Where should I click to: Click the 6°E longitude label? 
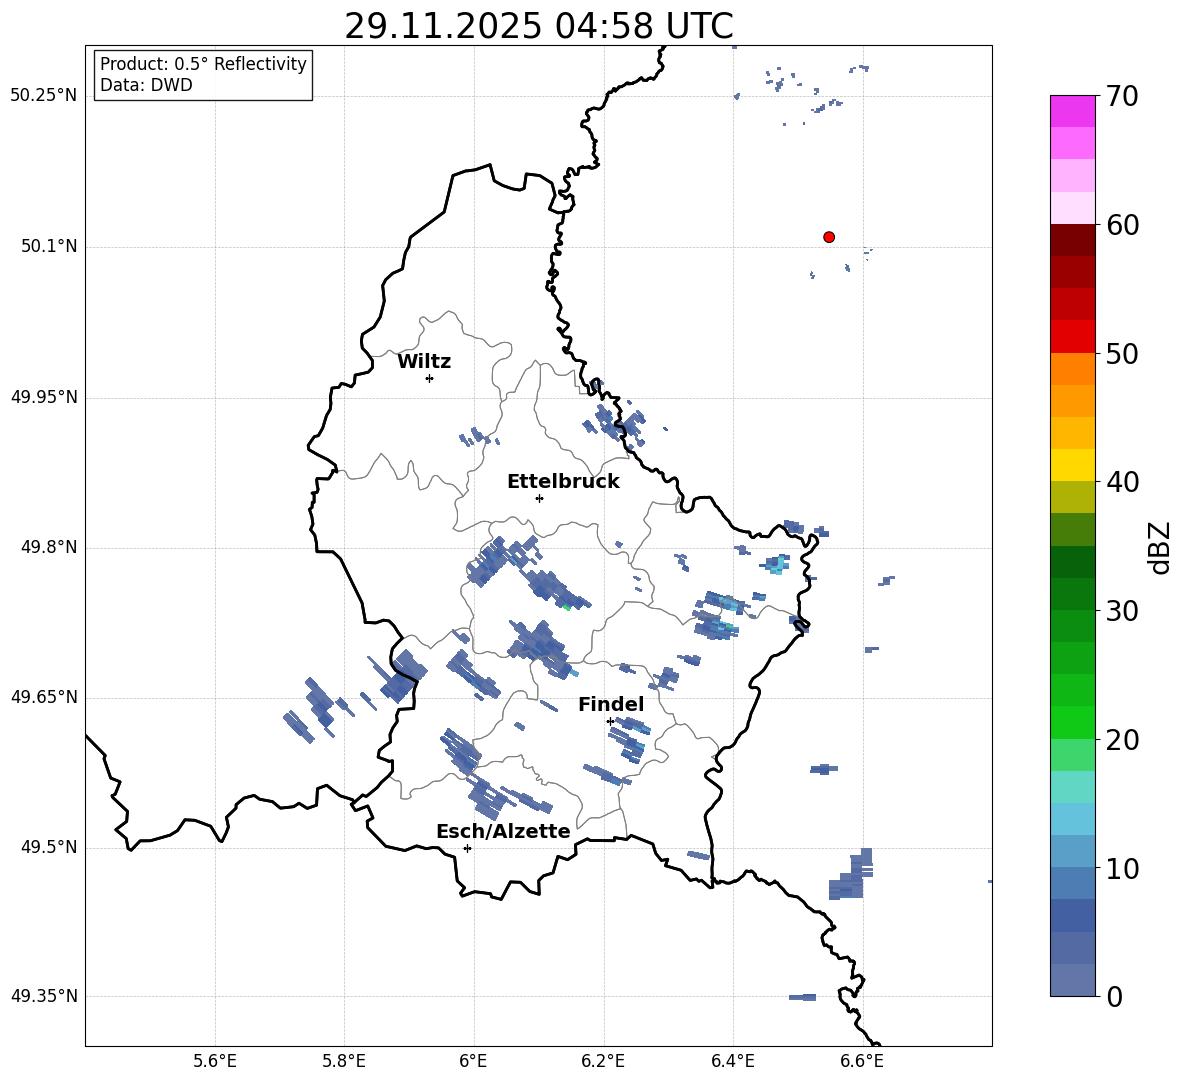(x=473, y=1062)
